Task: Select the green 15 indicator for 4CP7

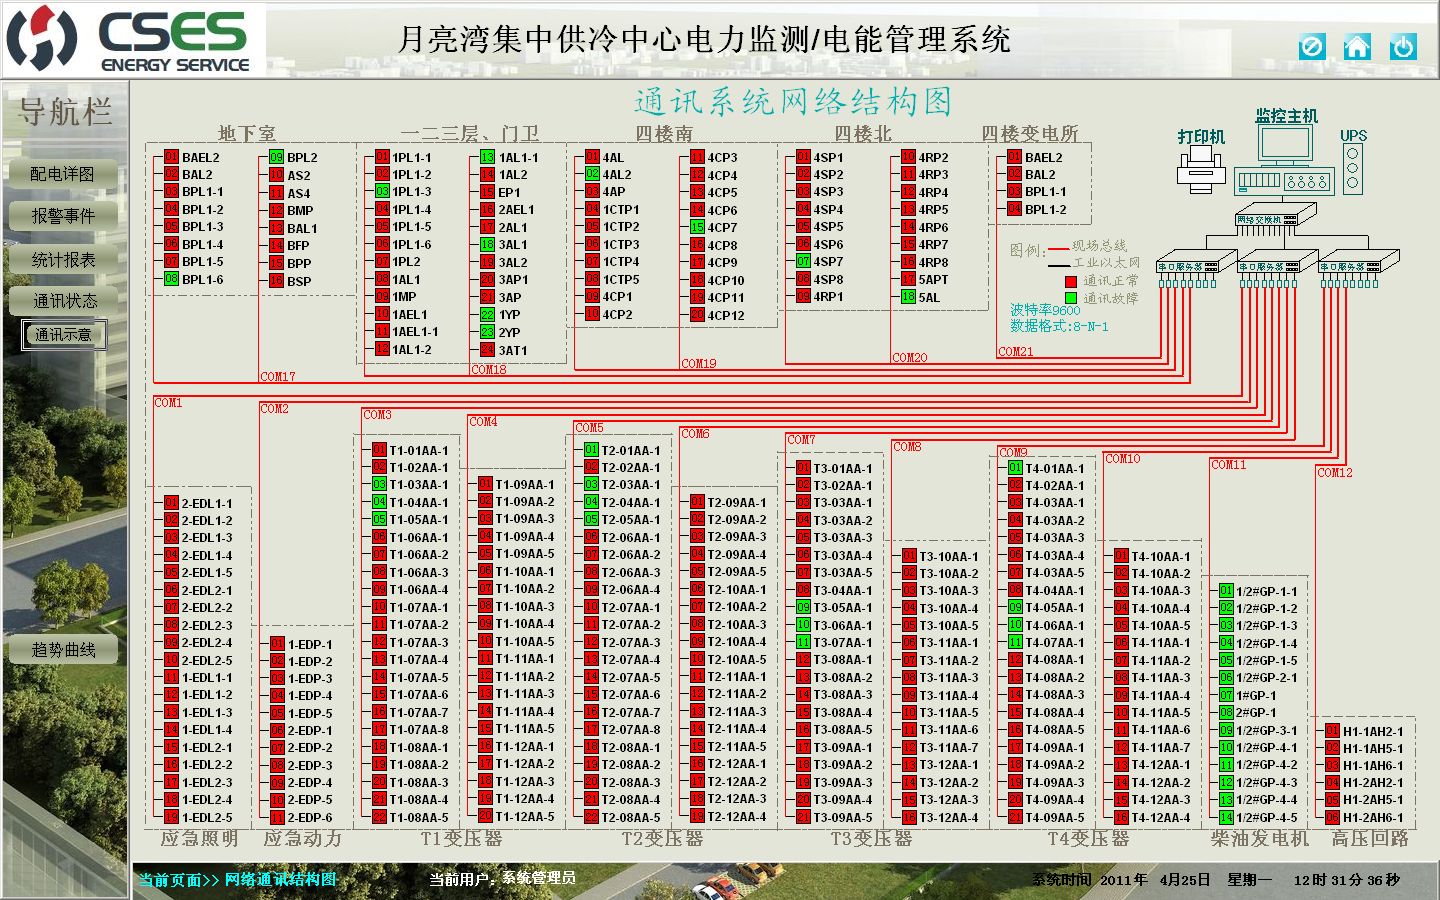Action: pos(697,227)
